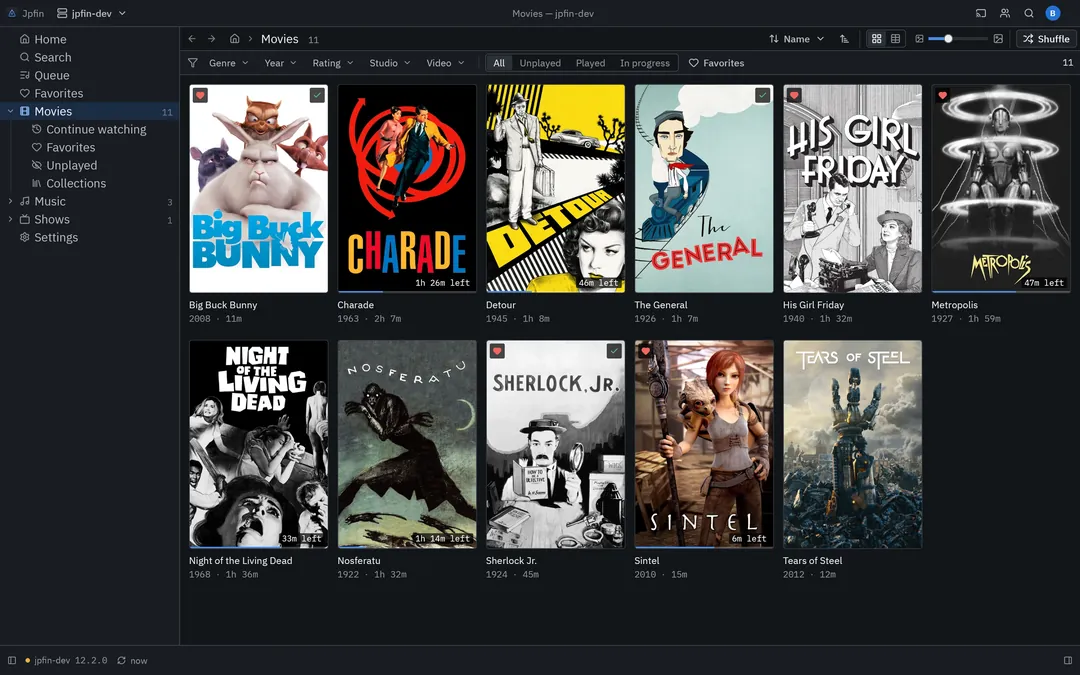
Task: Open the cast to device icon
Action: tap(981, 13)
